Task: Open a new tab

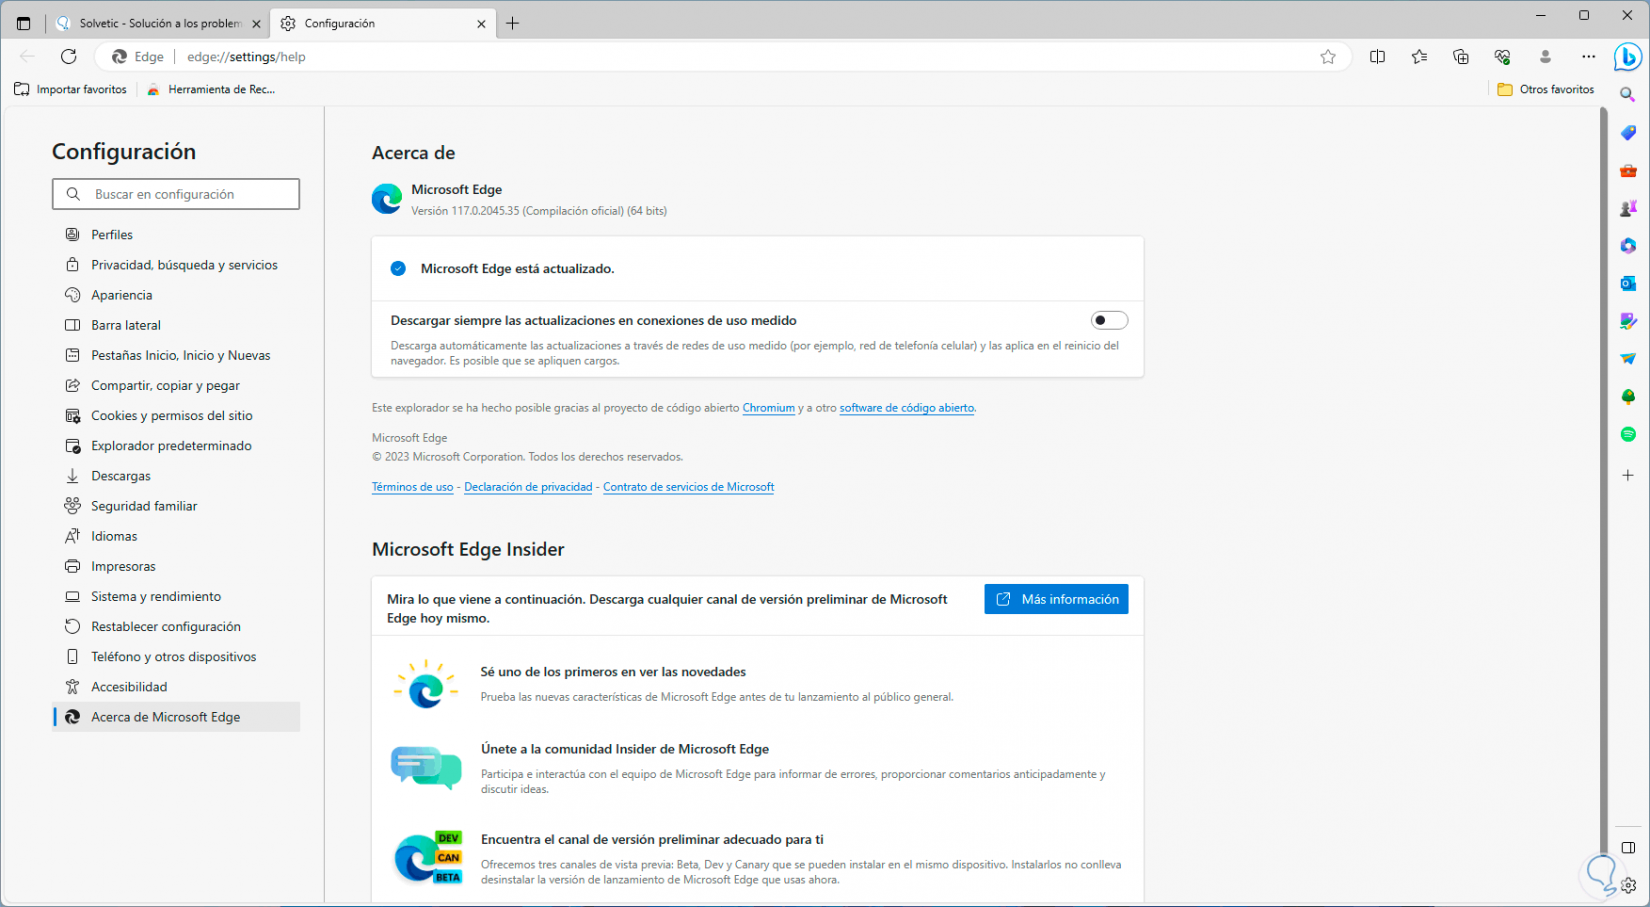Action: click(x=513, y=23)
